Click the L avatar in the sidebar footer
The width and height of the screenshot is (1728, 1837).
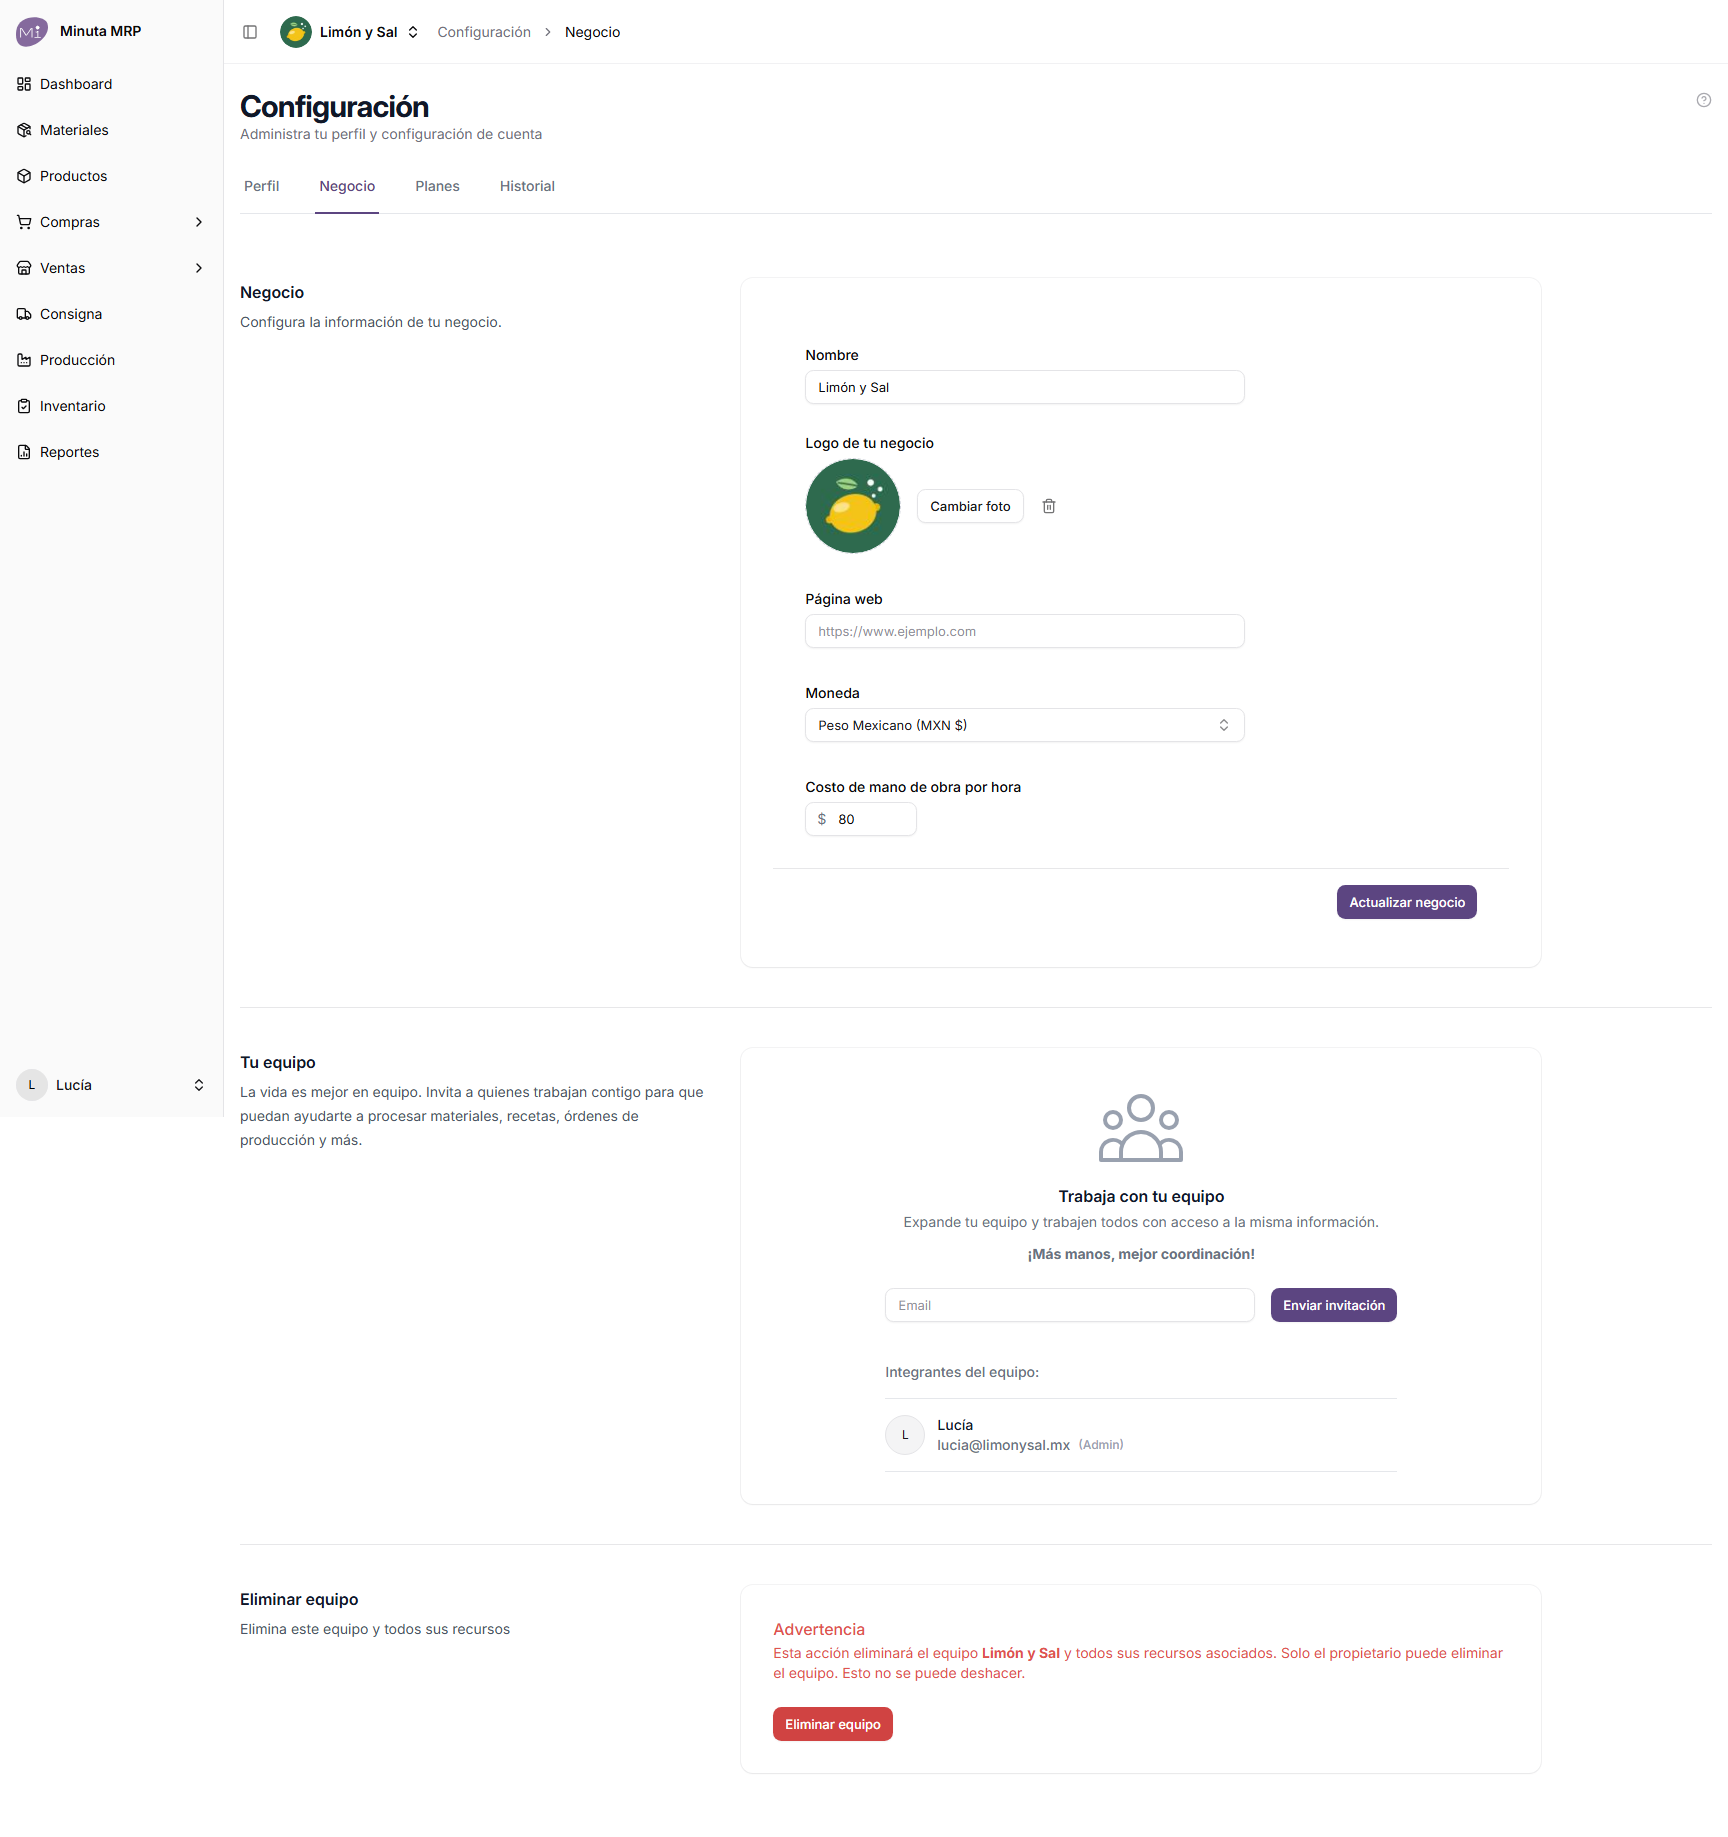32,1085
